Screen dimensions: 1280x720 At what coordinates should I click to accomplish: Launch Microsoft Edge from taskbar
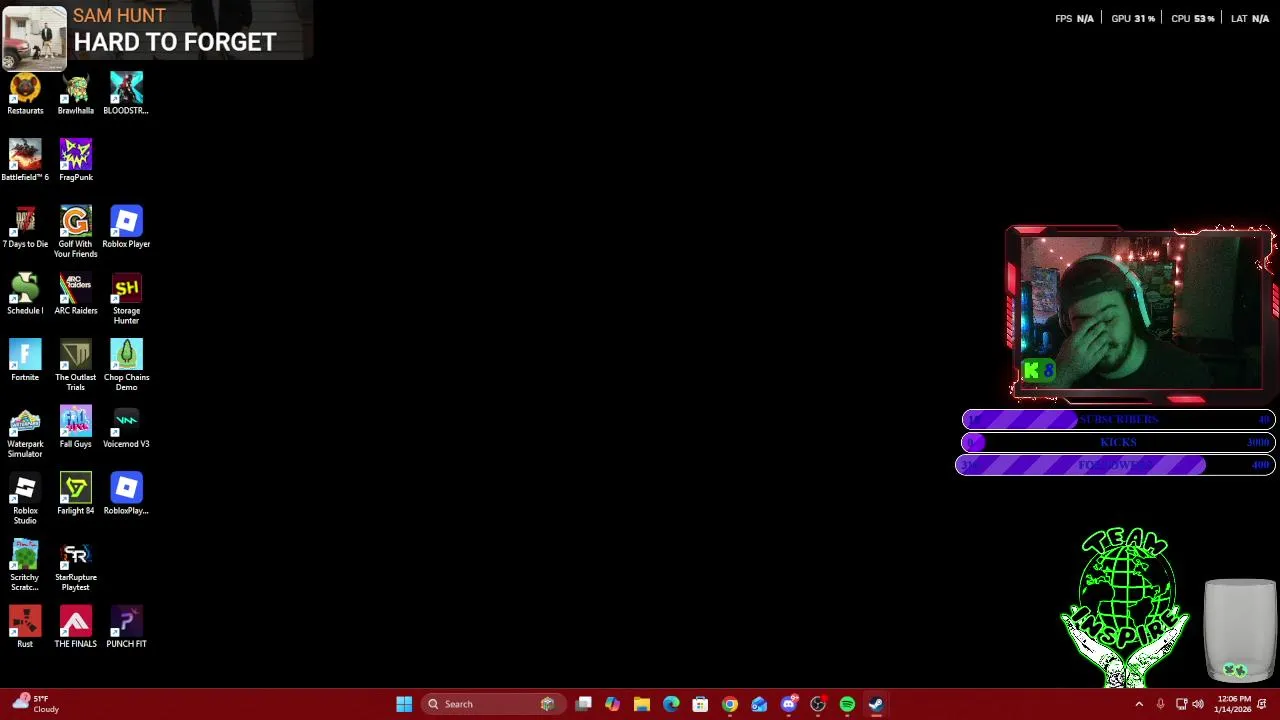(x=671, y=704)
